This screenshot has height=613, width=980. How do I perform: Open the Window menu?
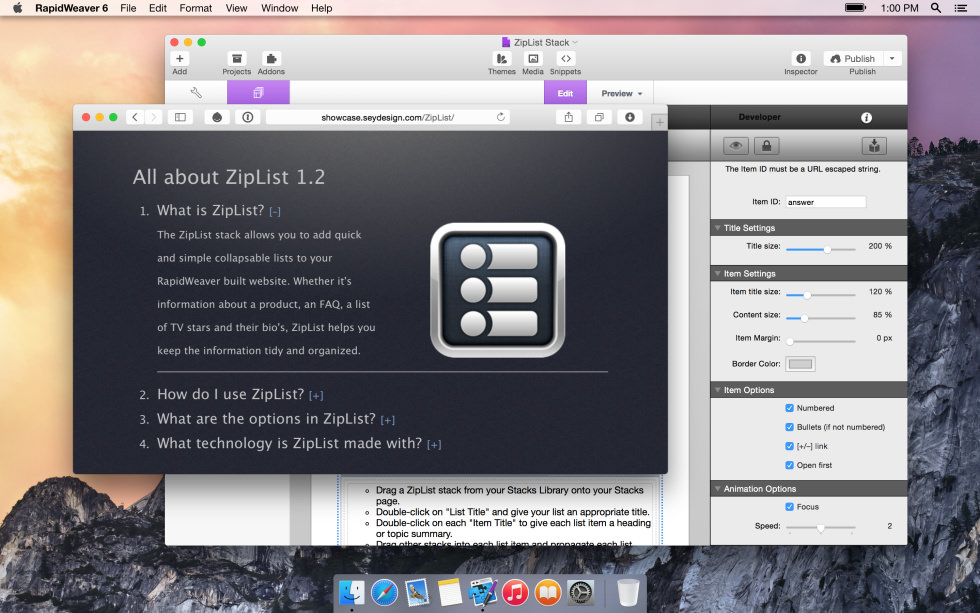[x=279, y=8]
